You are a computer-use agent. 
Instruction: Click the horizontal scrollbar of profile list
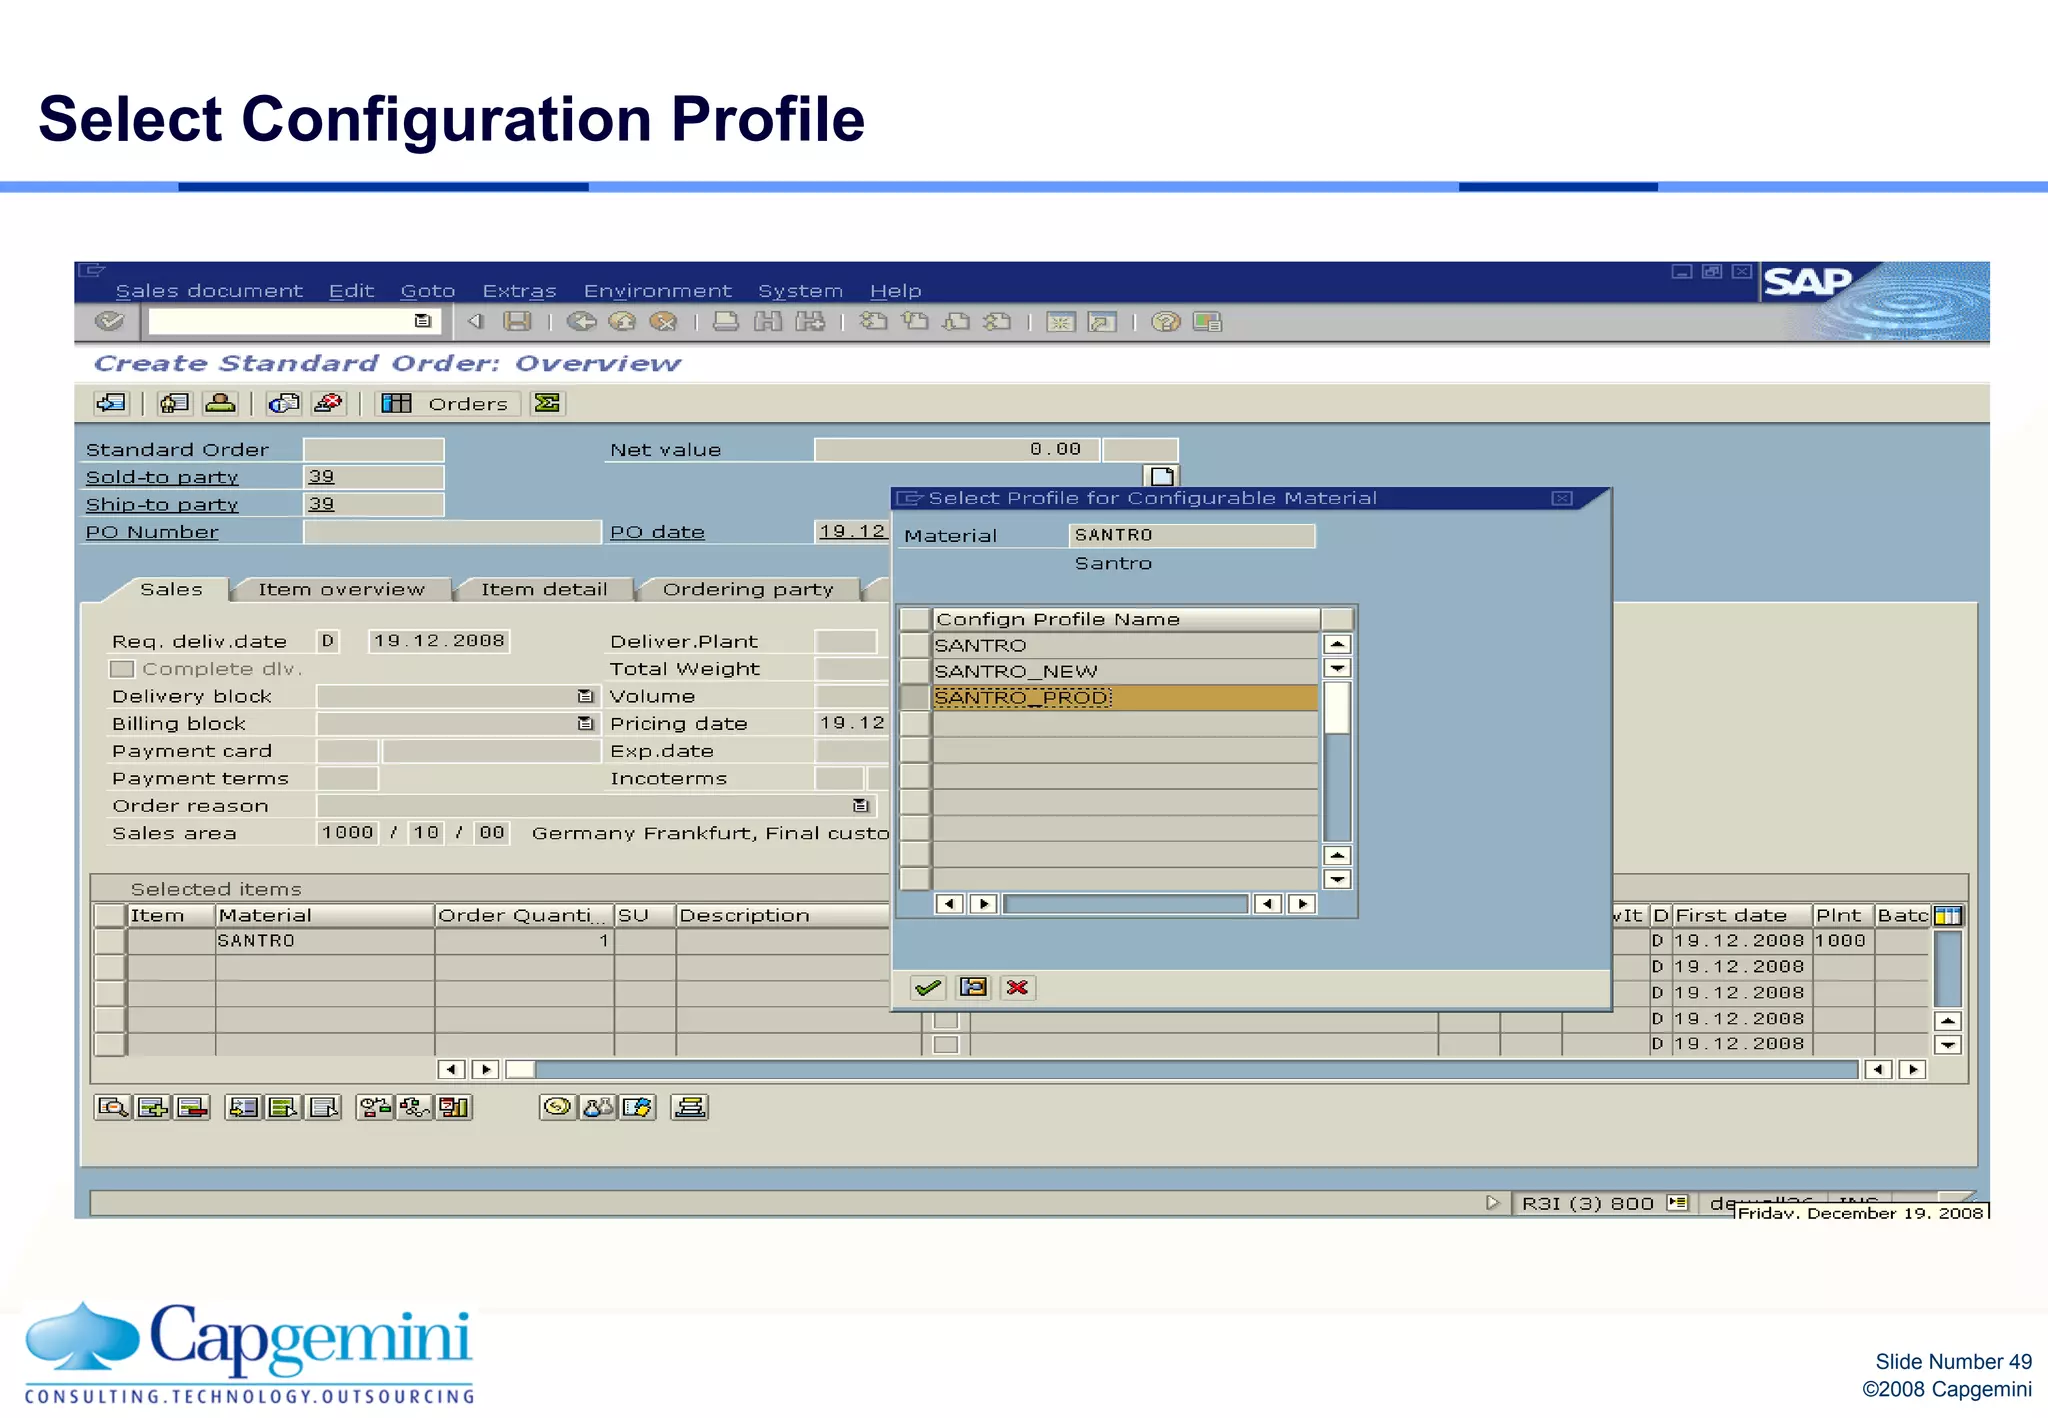(x=1125, y=904)
